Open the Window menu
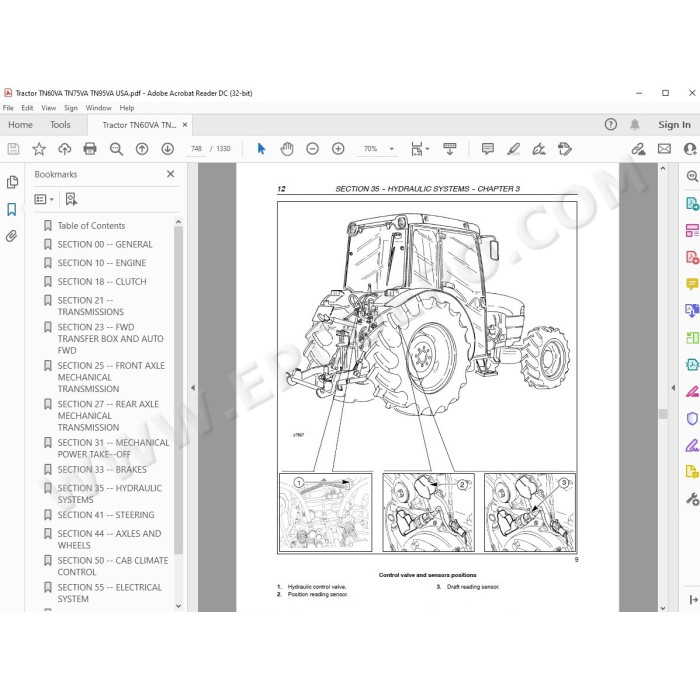The width and height of the screenshot is (700, 700). [99, 108]
